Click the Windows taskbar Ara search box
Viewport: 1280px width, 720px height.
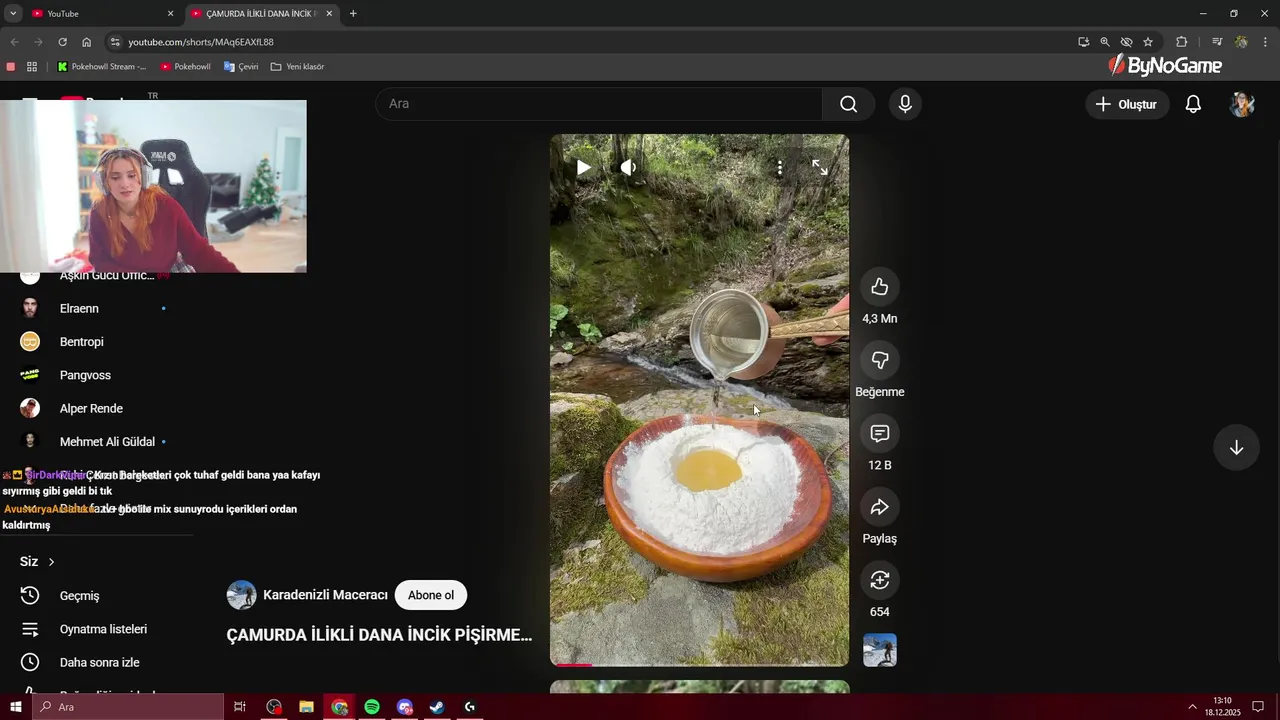pos(128,707)
